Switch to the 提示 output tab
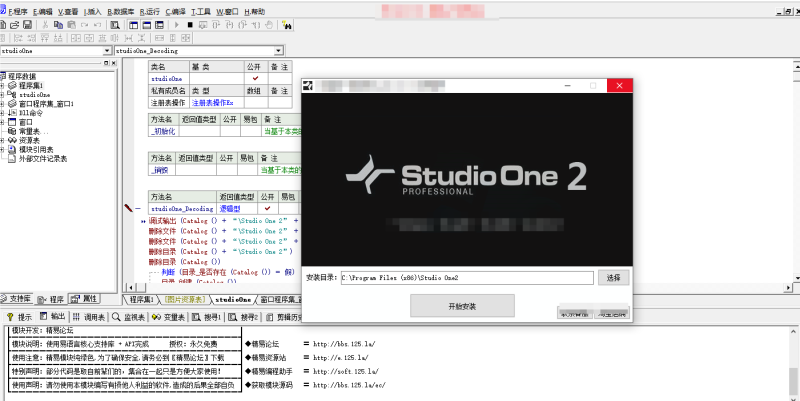The image size is (800, 401). pos(19,317)
